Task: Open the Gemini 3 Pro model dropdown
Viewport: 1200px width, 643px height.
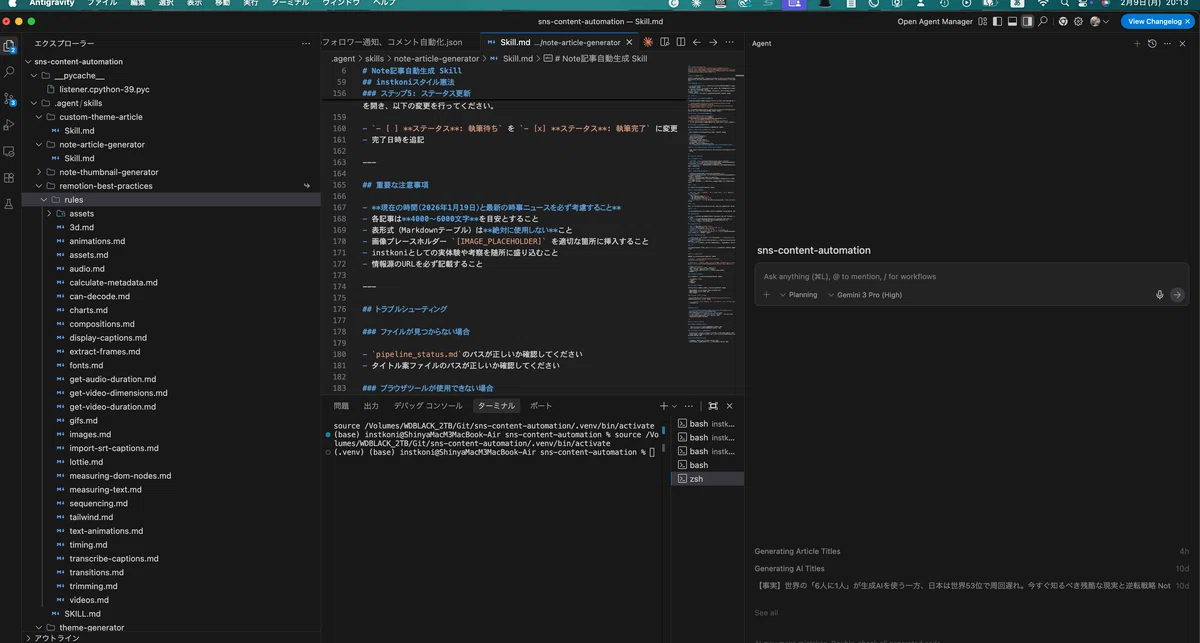Action: 865,295
